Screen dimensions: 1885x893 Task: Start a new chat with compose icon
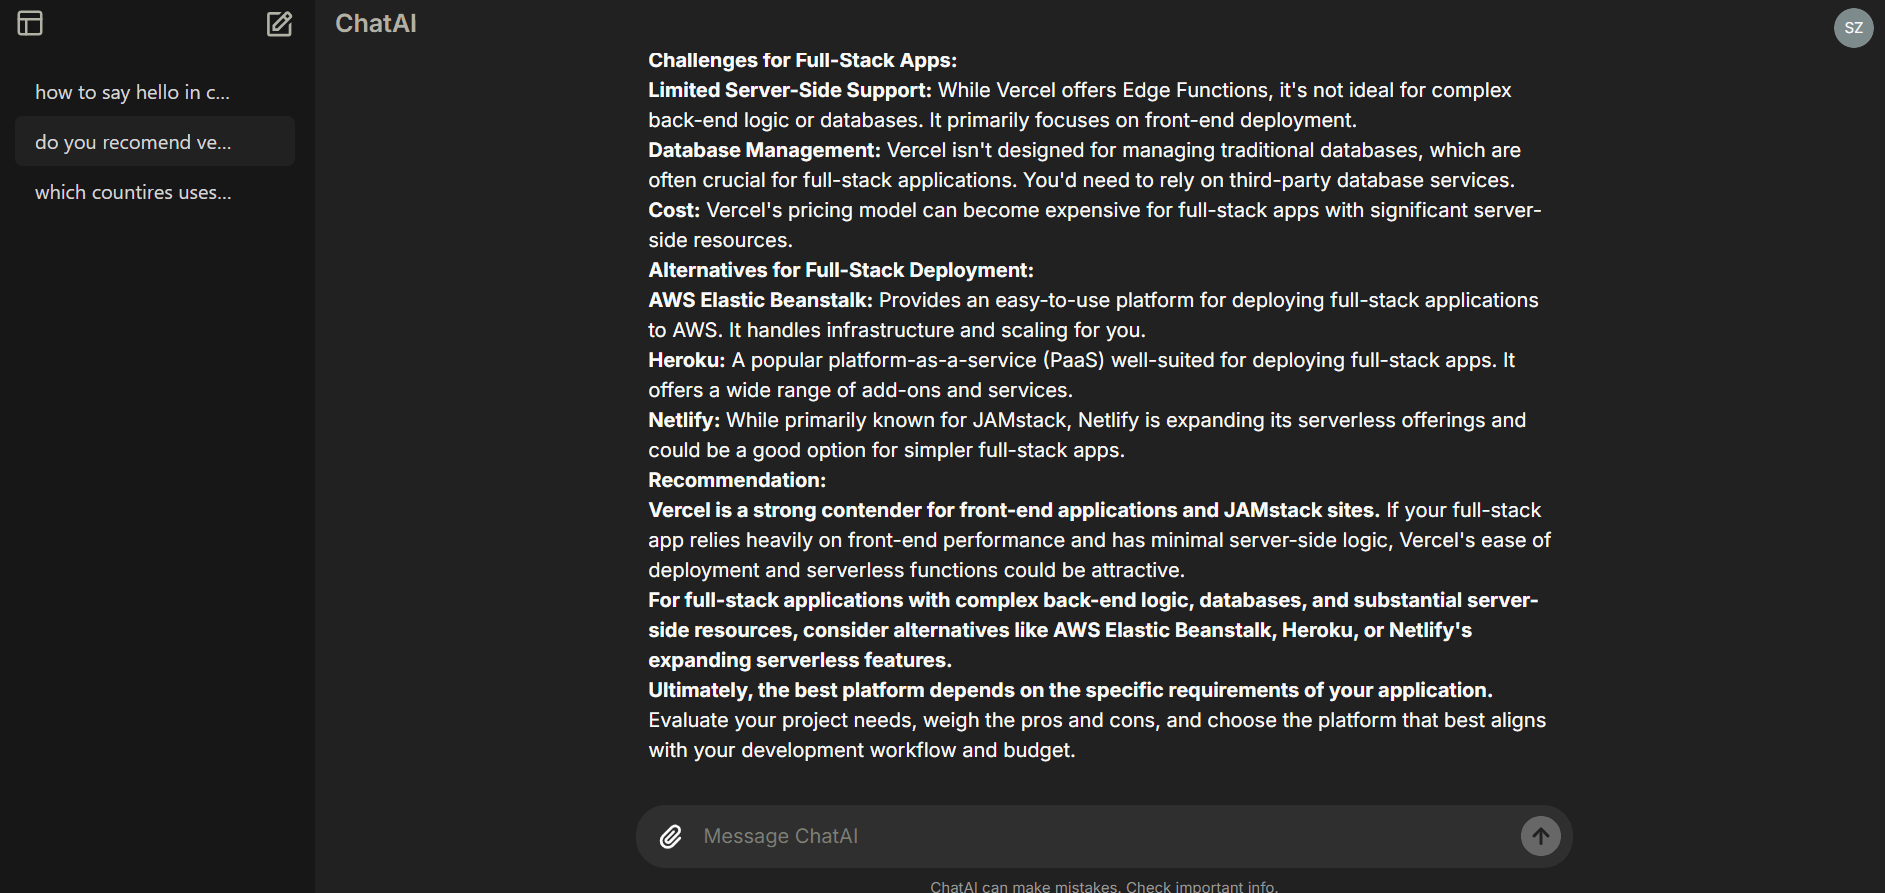coord(279,24)
